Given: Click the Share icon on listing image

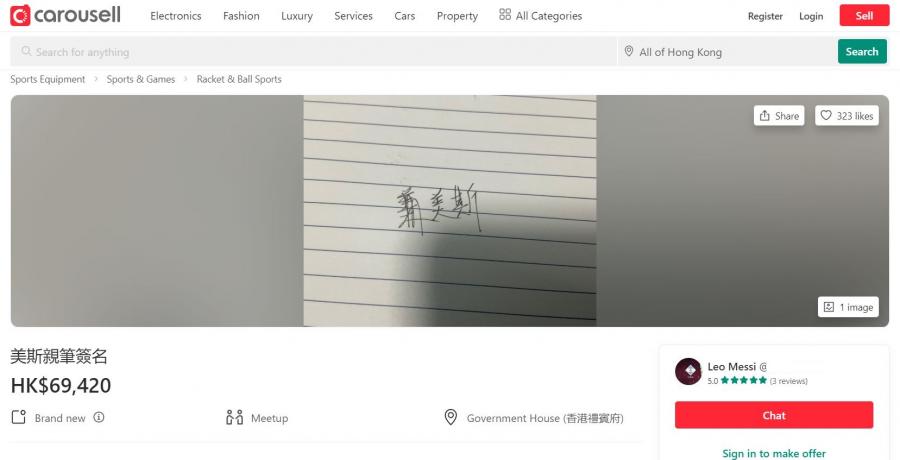Looking at the screenshot, I should point(765,116).
